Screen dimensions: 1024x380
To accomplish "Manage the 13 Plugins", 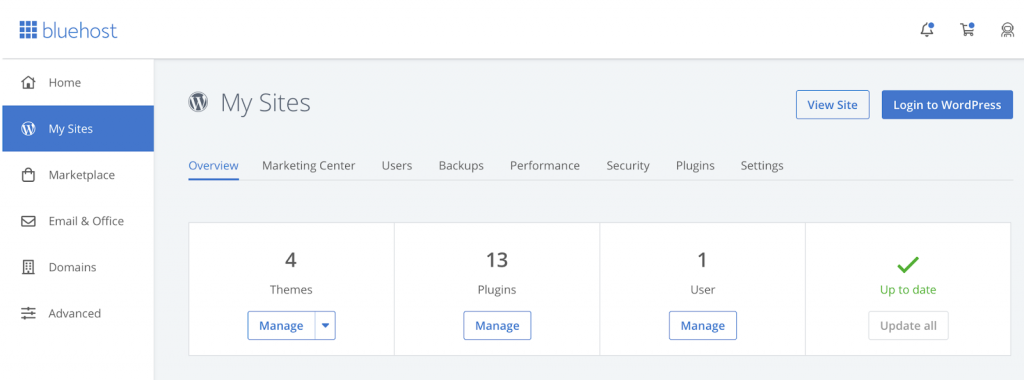I will (x=497, y=325).
